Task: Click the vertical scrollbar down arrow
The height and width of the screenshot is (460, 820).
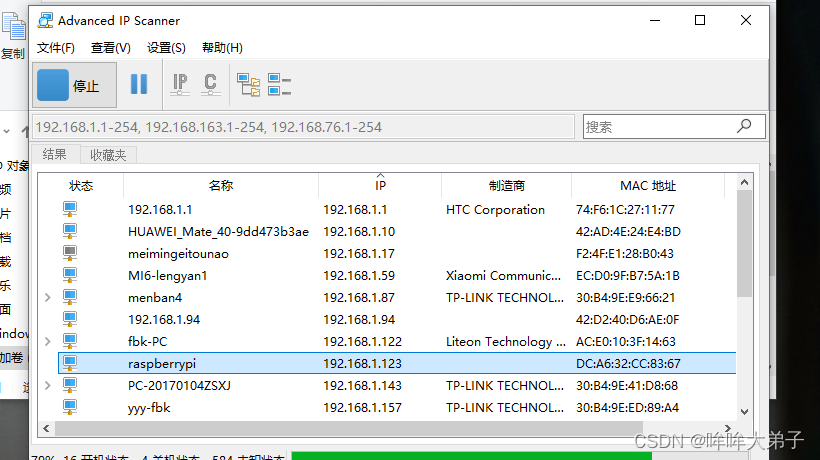Action: coord(744,412)
